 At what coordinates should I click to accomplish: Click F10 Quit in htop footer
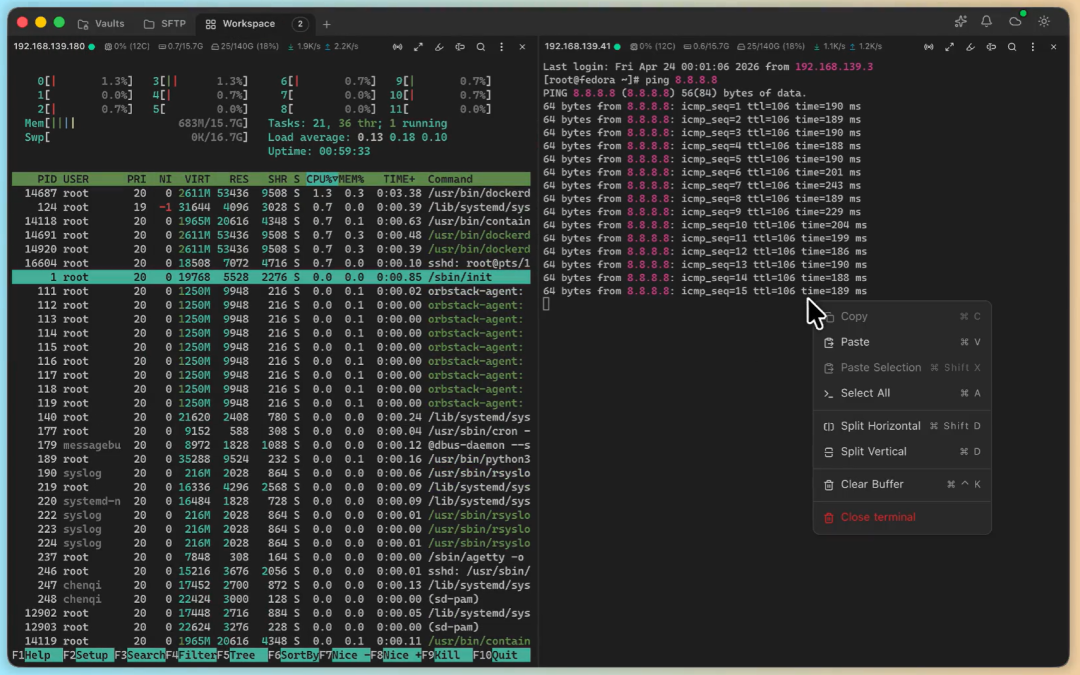tap(501, 655)
